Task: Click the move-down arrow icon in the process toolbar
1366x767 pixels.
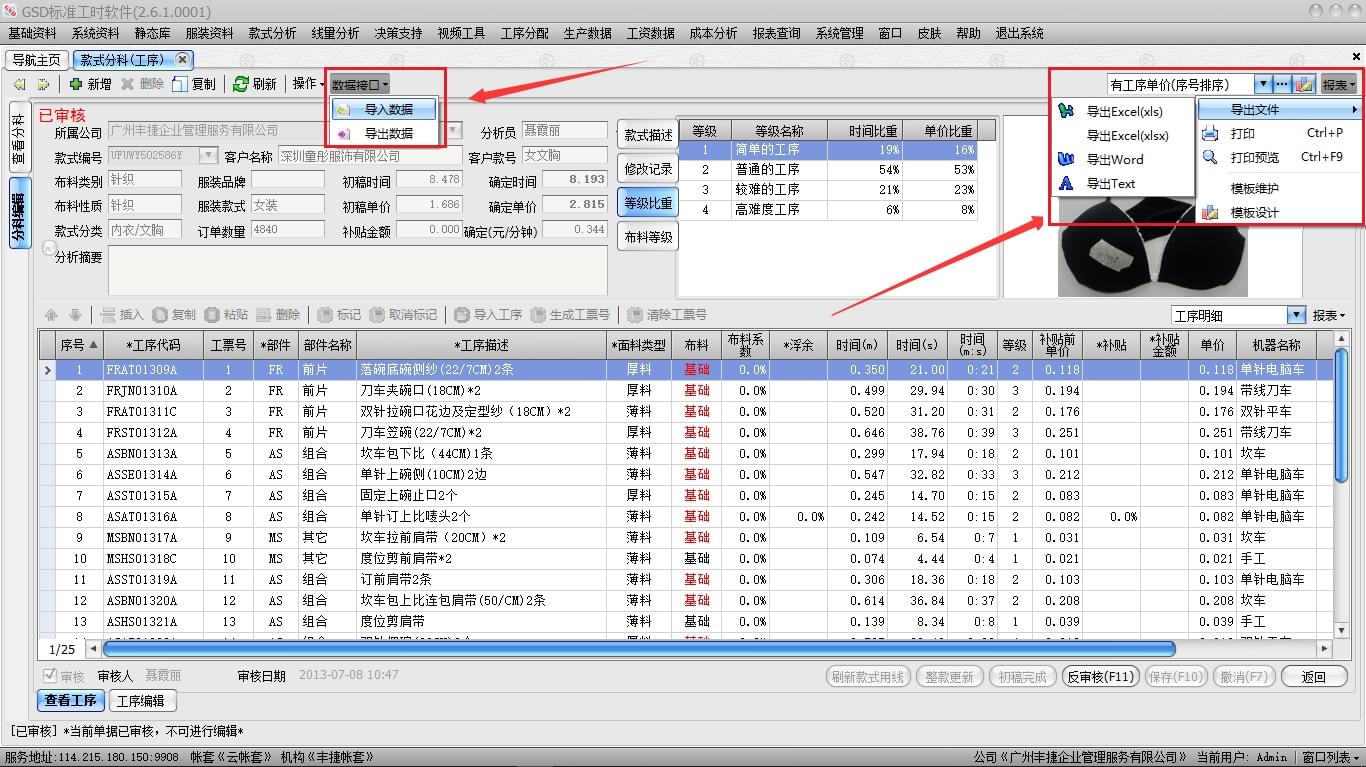Action: [75, 315]
